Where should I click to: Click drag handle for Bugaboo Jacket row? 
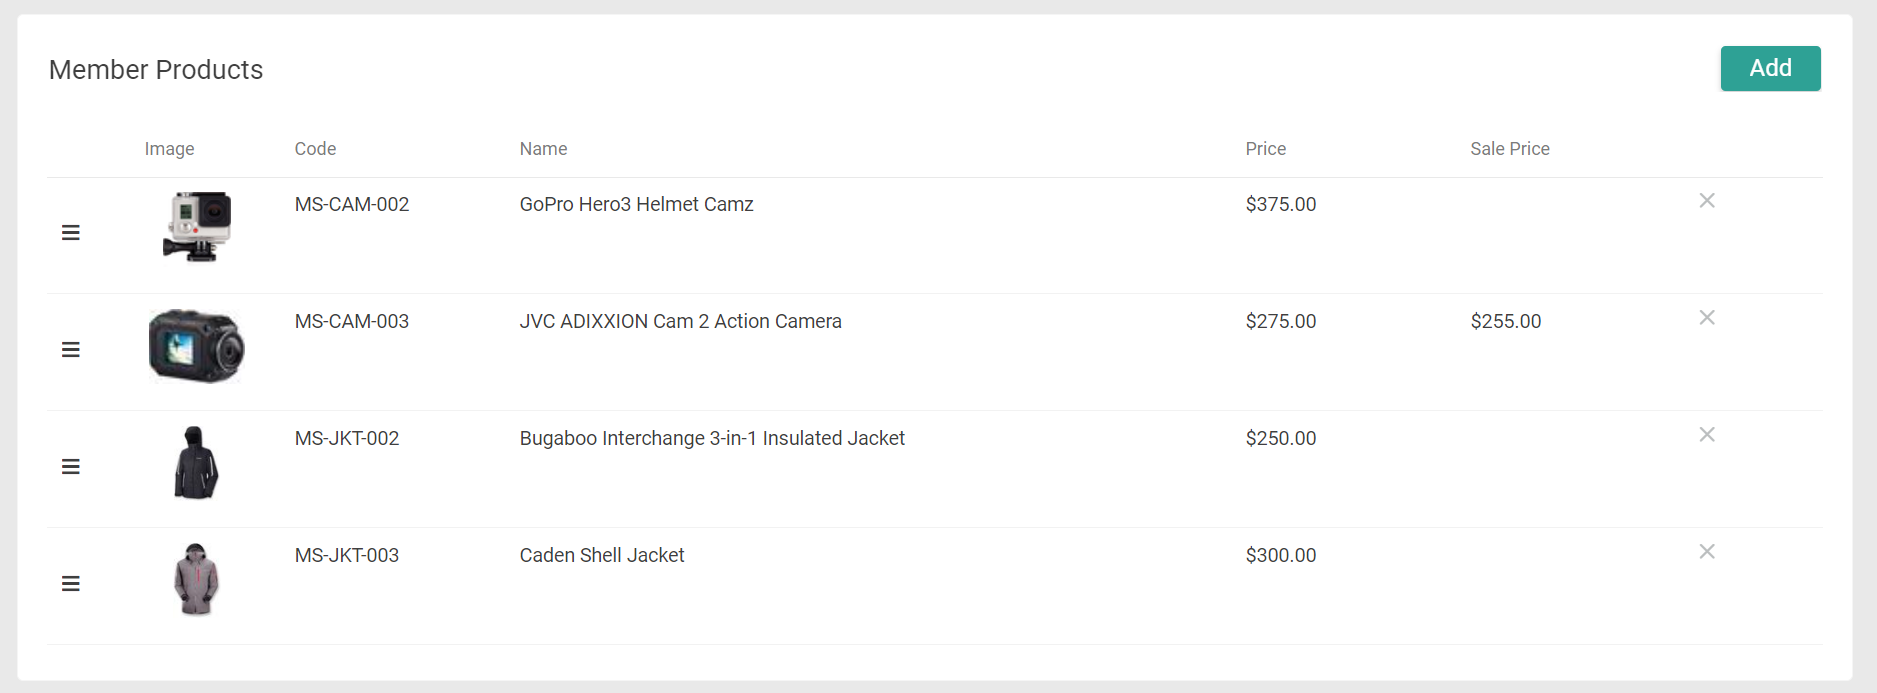click(71, 467)
